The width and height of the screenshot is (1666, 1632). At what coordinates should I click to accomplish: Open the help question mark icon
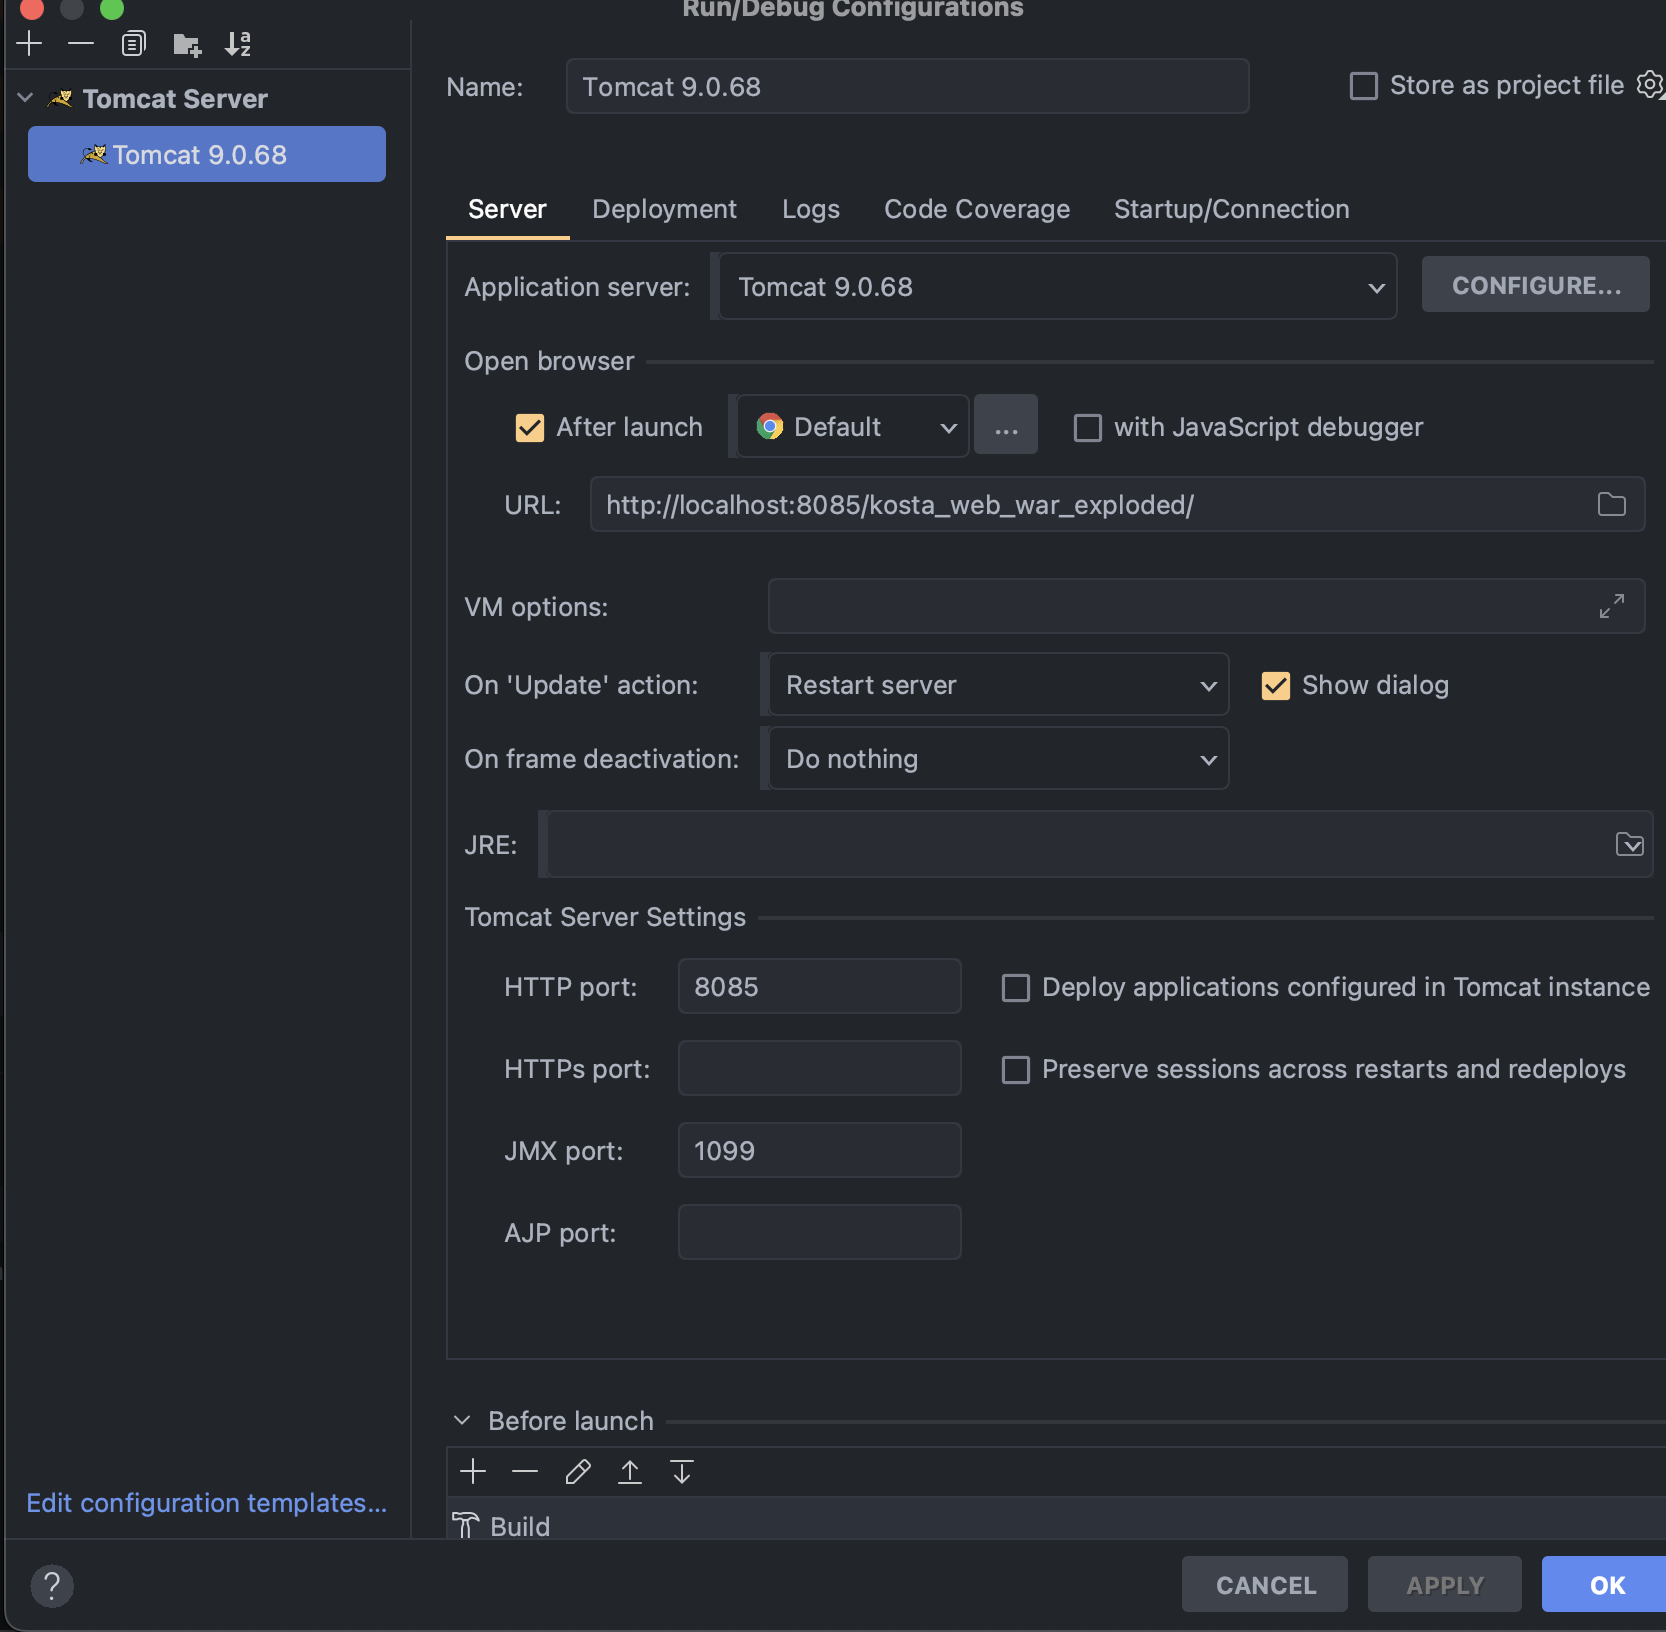52,1585
